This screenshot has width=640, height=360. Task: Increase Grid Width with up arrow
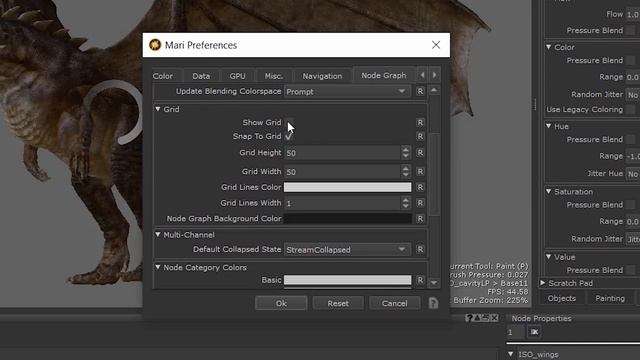pos(405,168)
